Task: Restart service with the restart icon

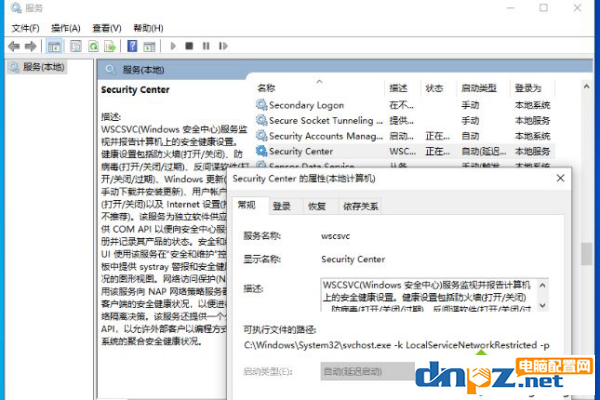Action: coord(223,46)
